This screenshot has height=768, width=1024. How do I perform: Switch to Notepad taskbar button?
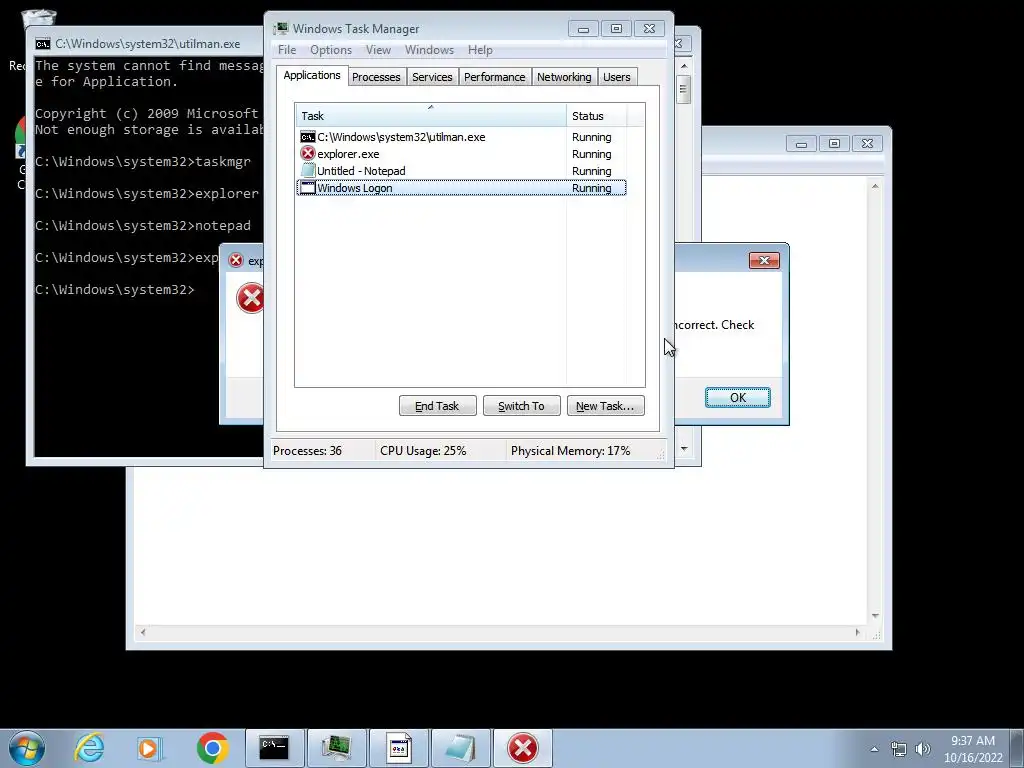pyautogui.click(x=460, y=748)
